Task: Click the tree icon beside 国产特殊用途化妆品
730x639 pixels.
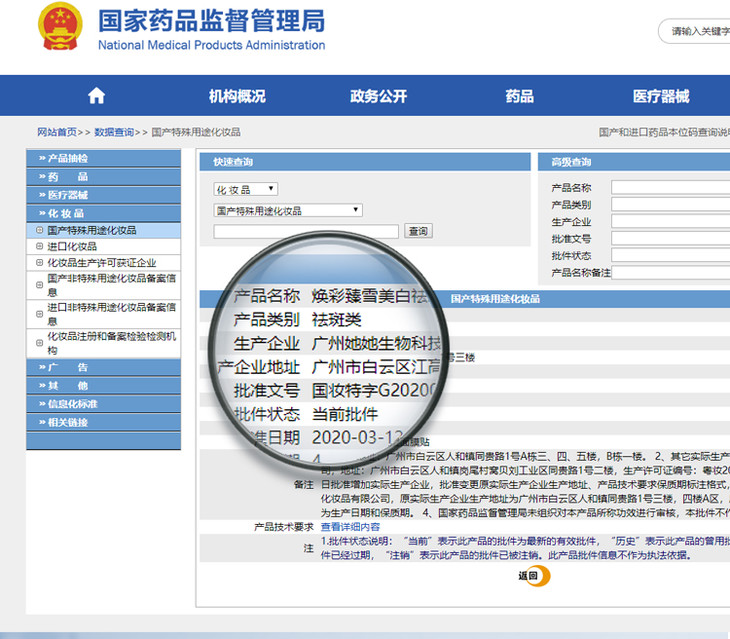Action: coord(39,230)
